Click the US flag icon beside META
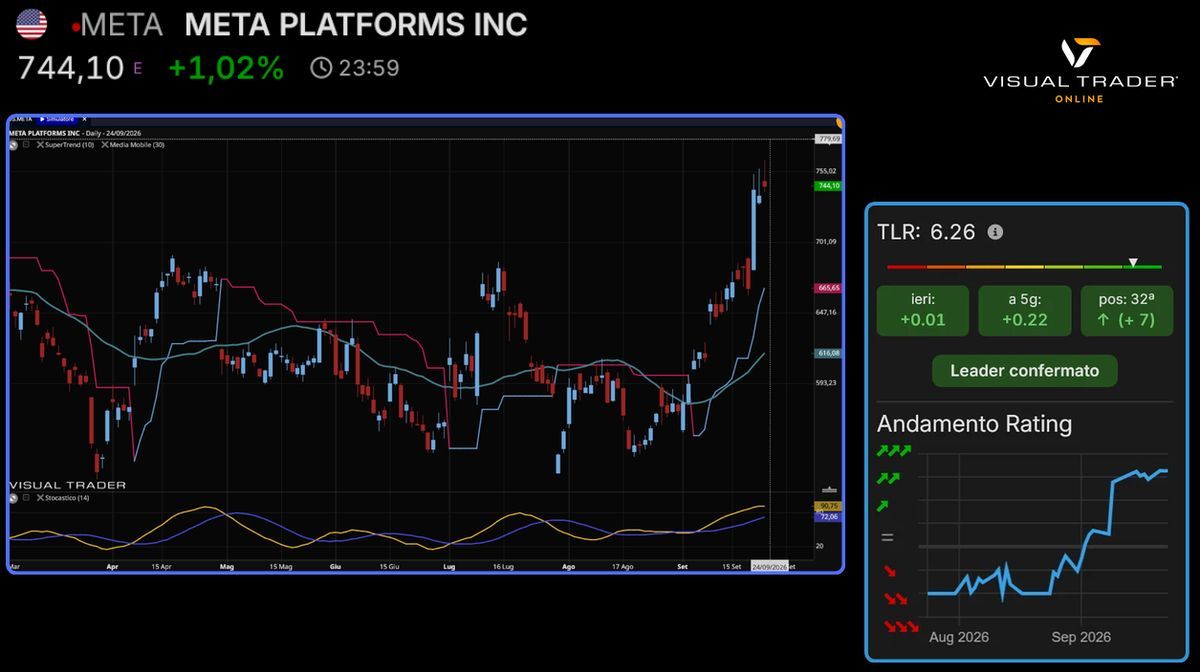Image resolution: width=1200 pixels, height=672 pixels. coord(32,24)
